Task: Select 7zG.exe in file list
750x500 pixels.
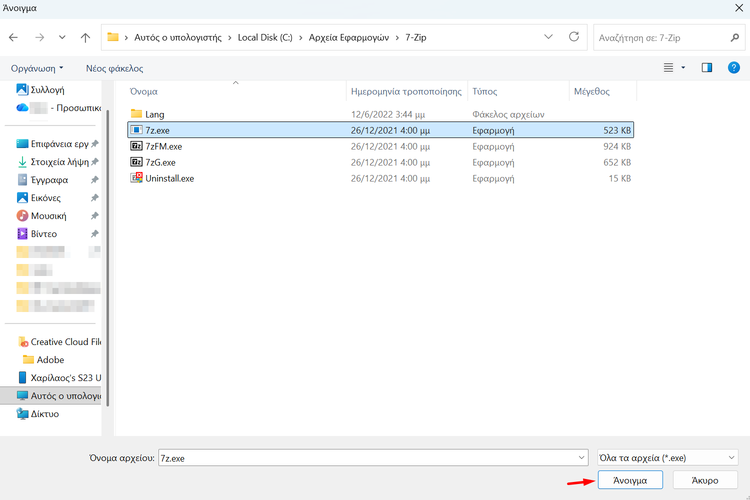Action: [x=160, y=162]
